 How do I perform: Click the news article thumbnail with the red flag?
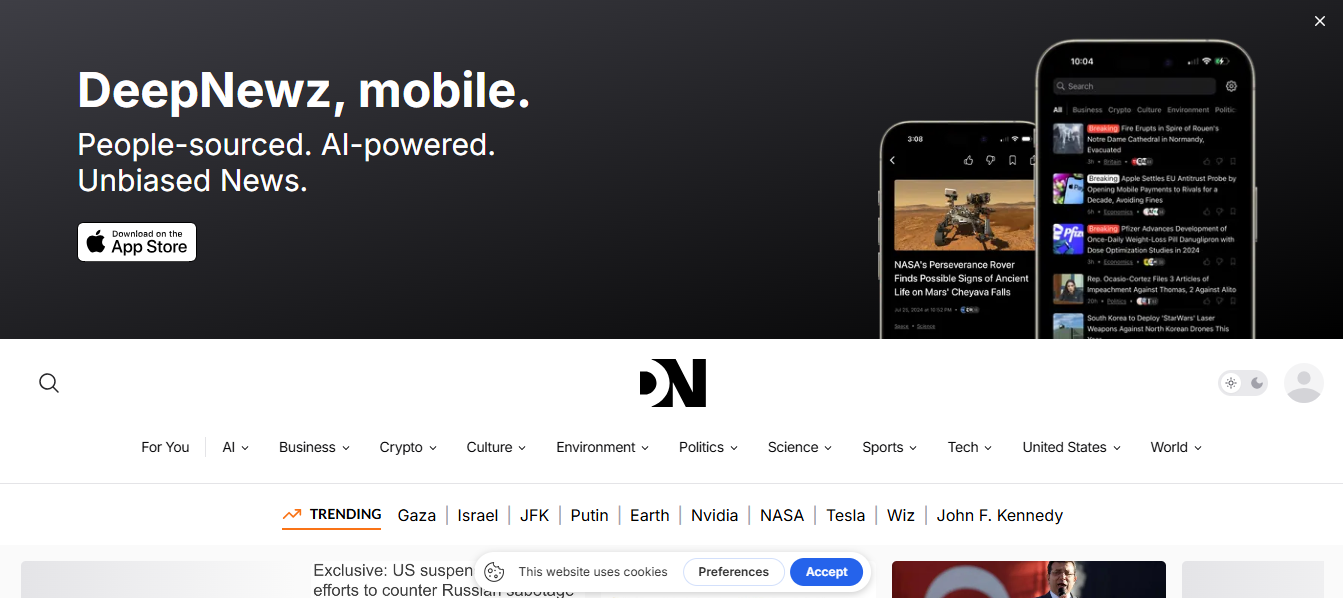[x=1028, y=579]
